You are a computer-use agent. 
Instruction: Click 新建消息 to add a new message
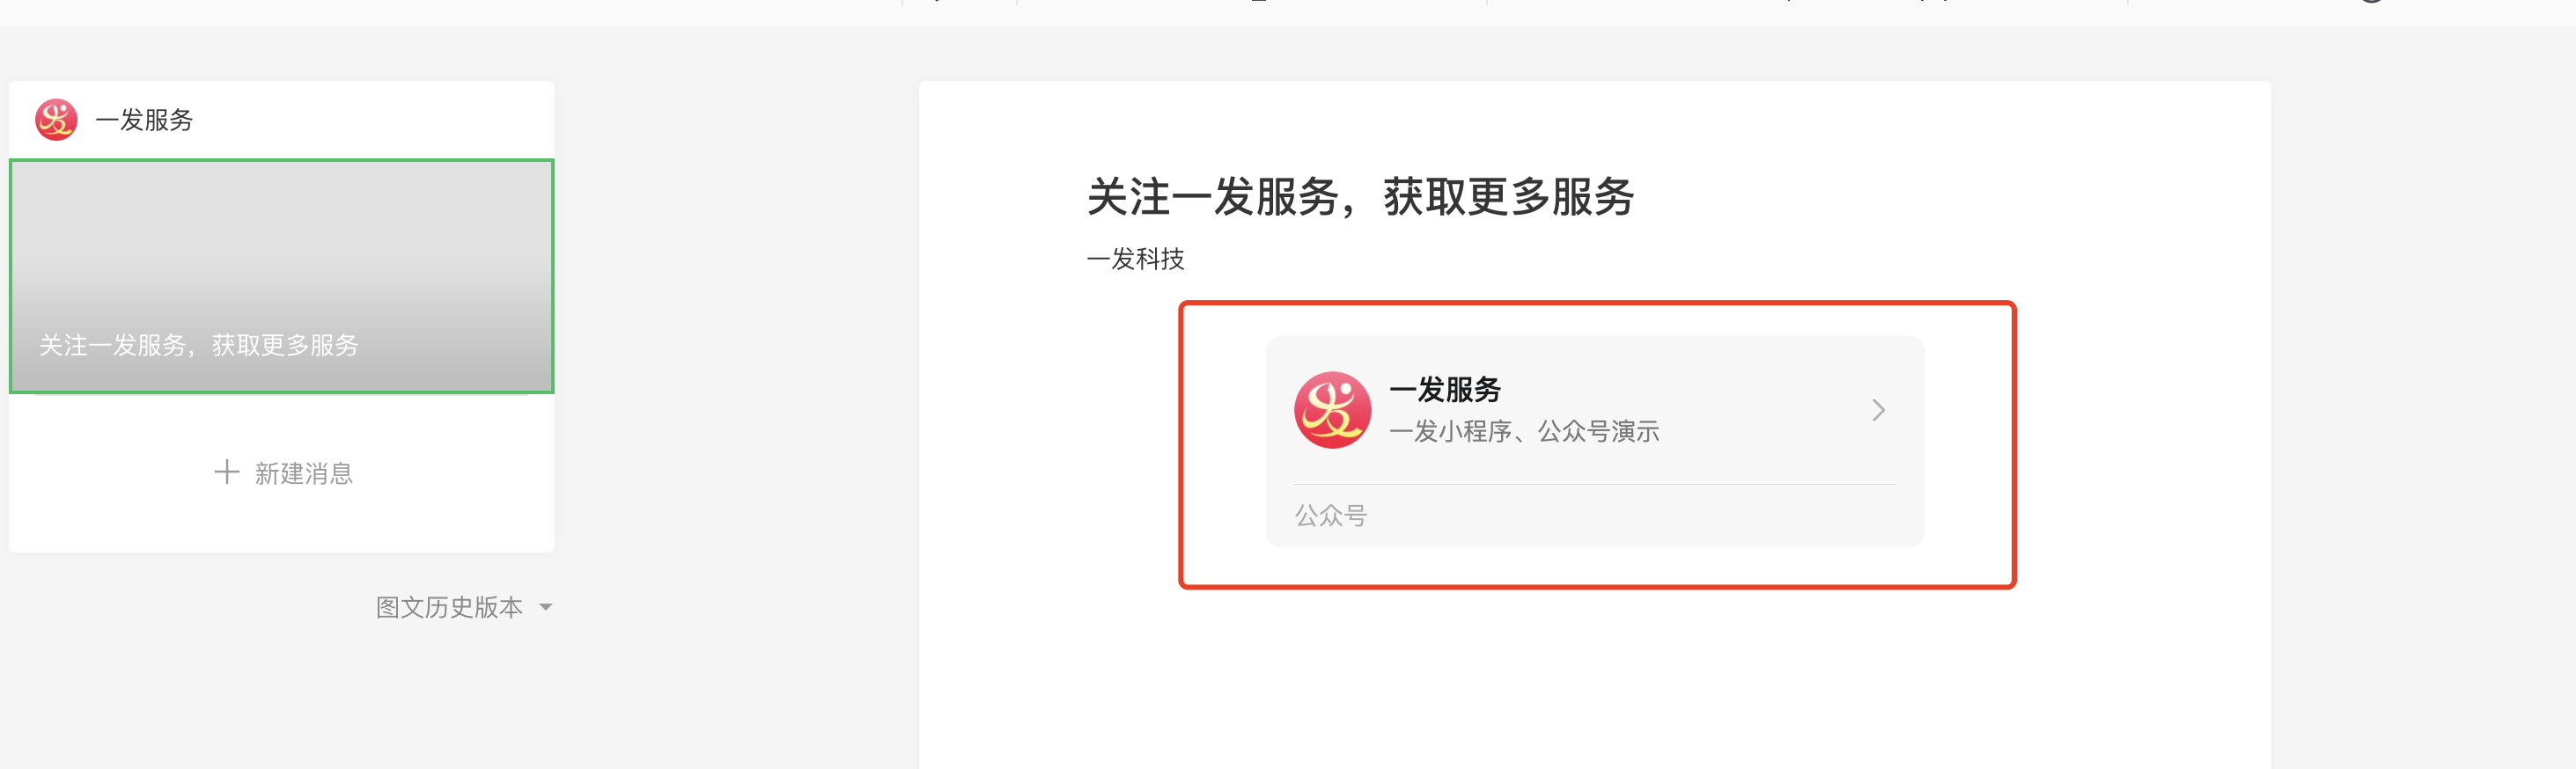(304, 473)
